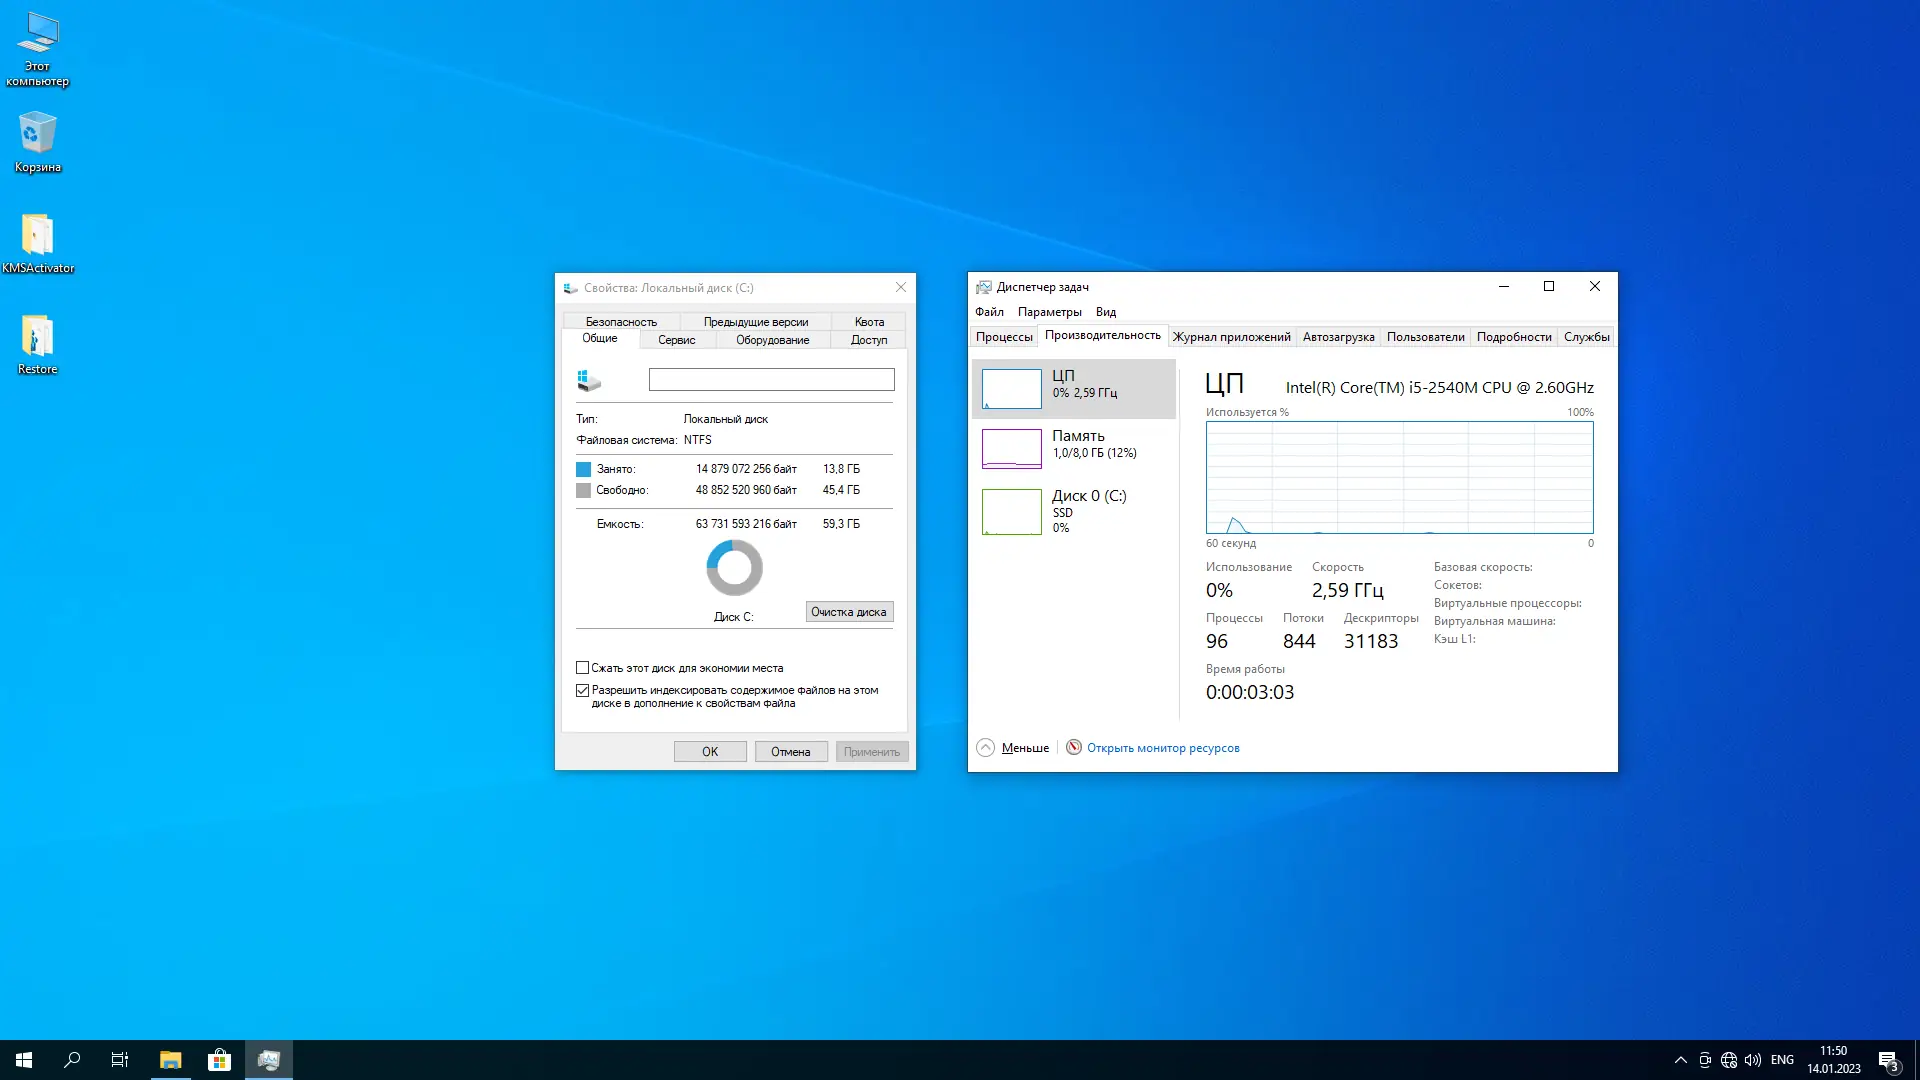Click the disk label text field
This screenshot has height=1080, width=1920.
771,380
